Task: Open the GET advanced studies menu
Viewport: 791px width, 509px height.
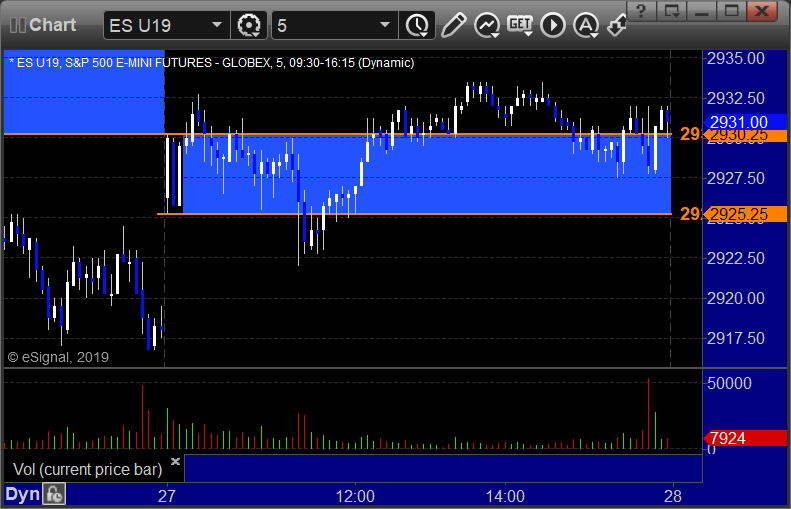Action: [x=520, y=25]
